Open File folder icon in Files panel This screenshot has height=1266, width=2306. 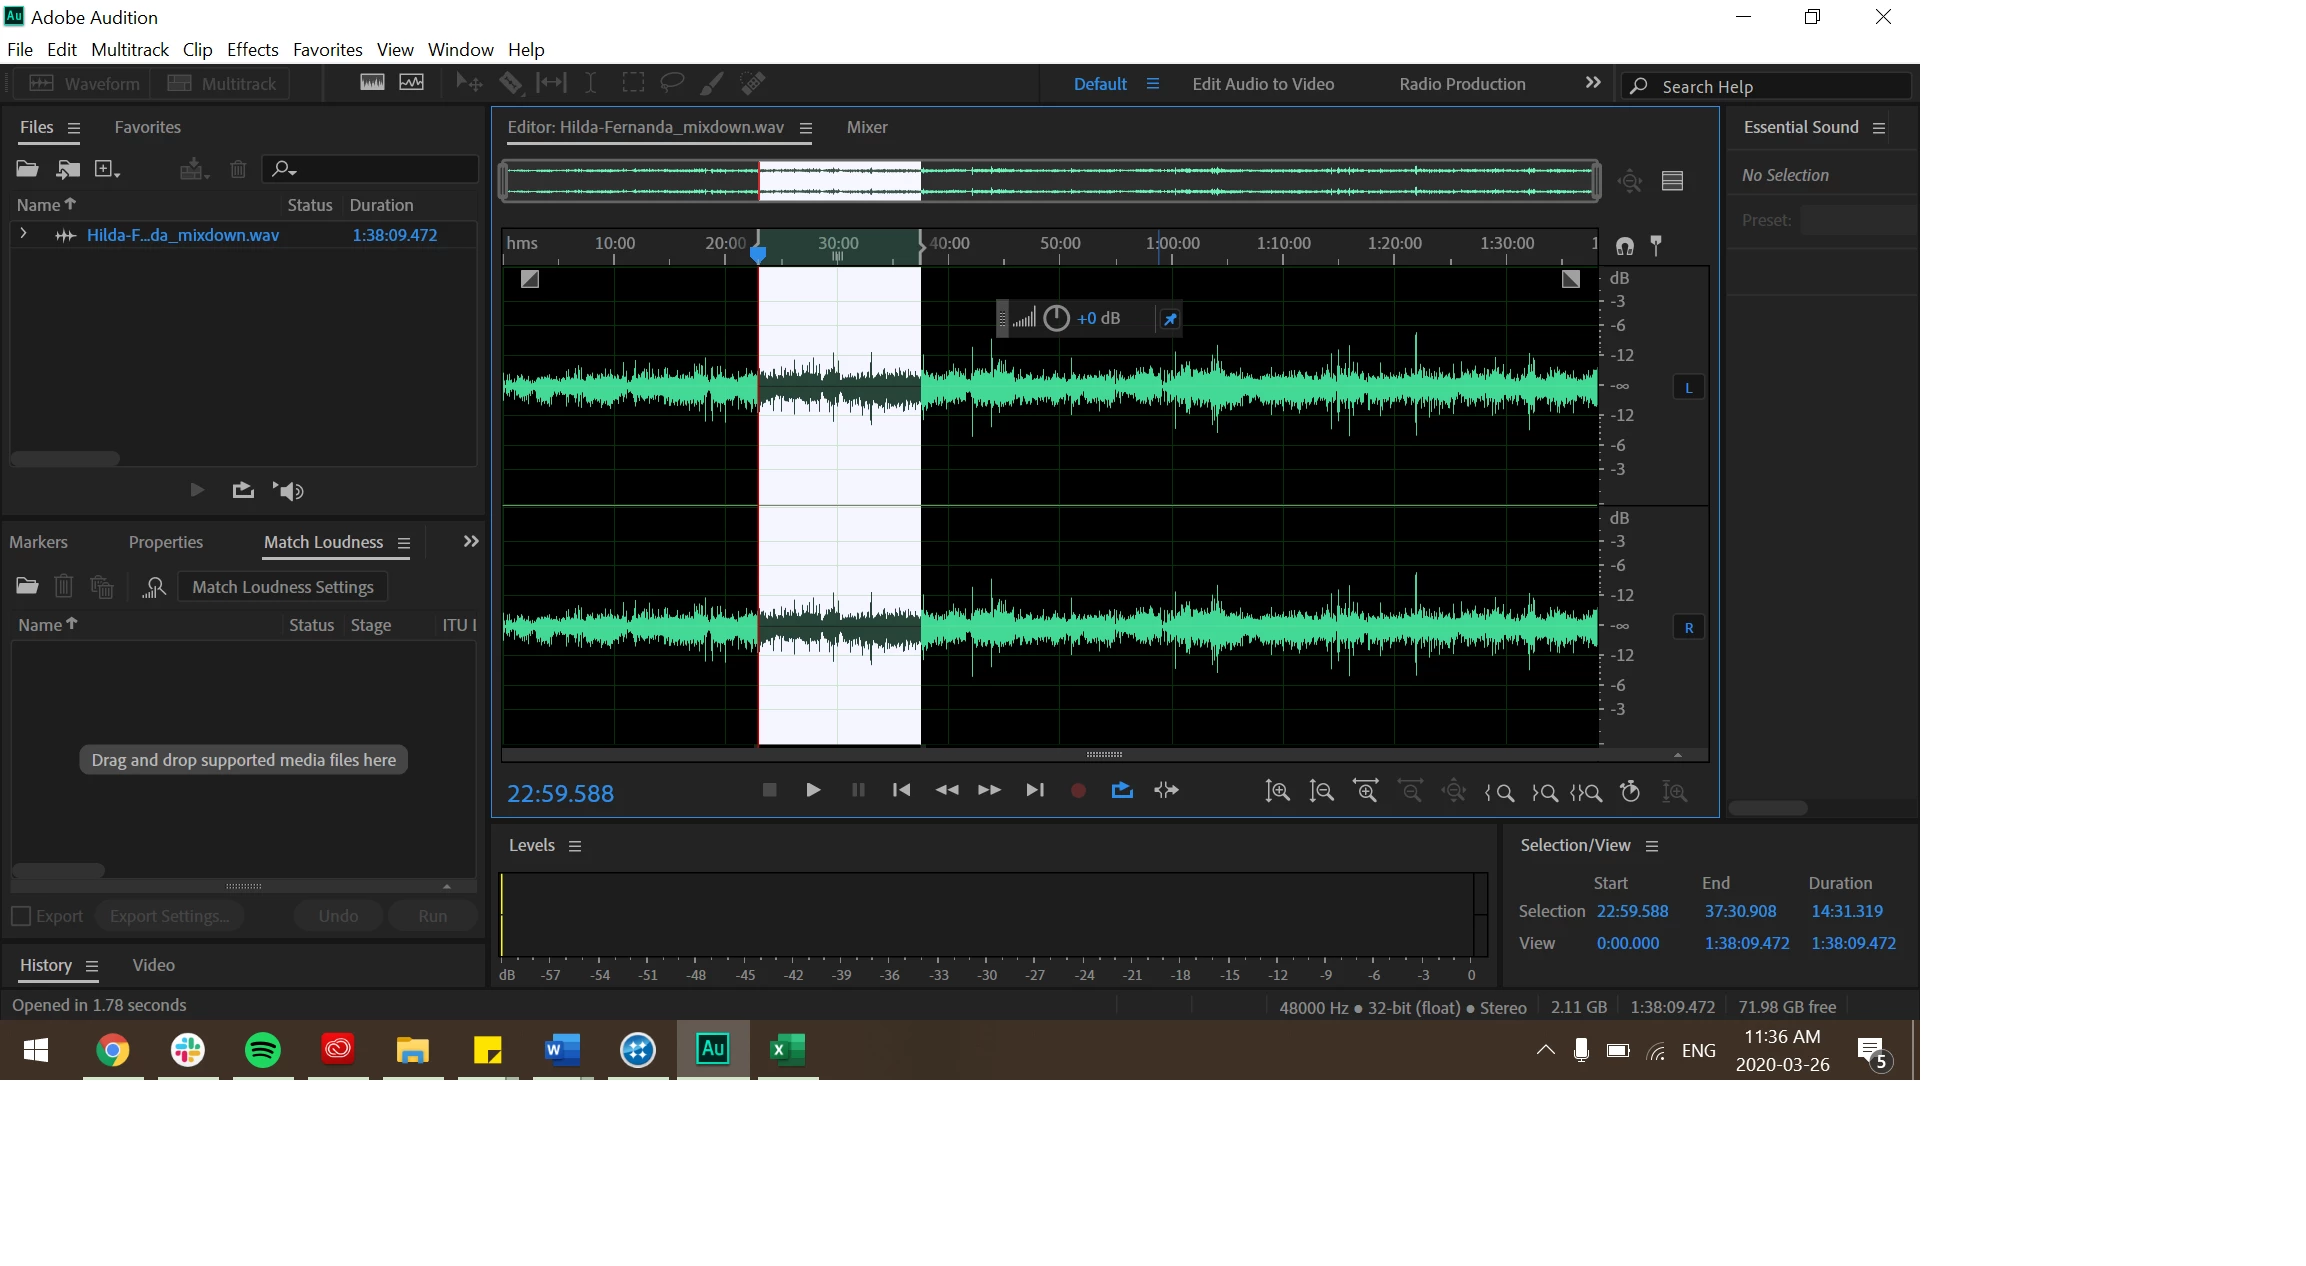(27, 169)
